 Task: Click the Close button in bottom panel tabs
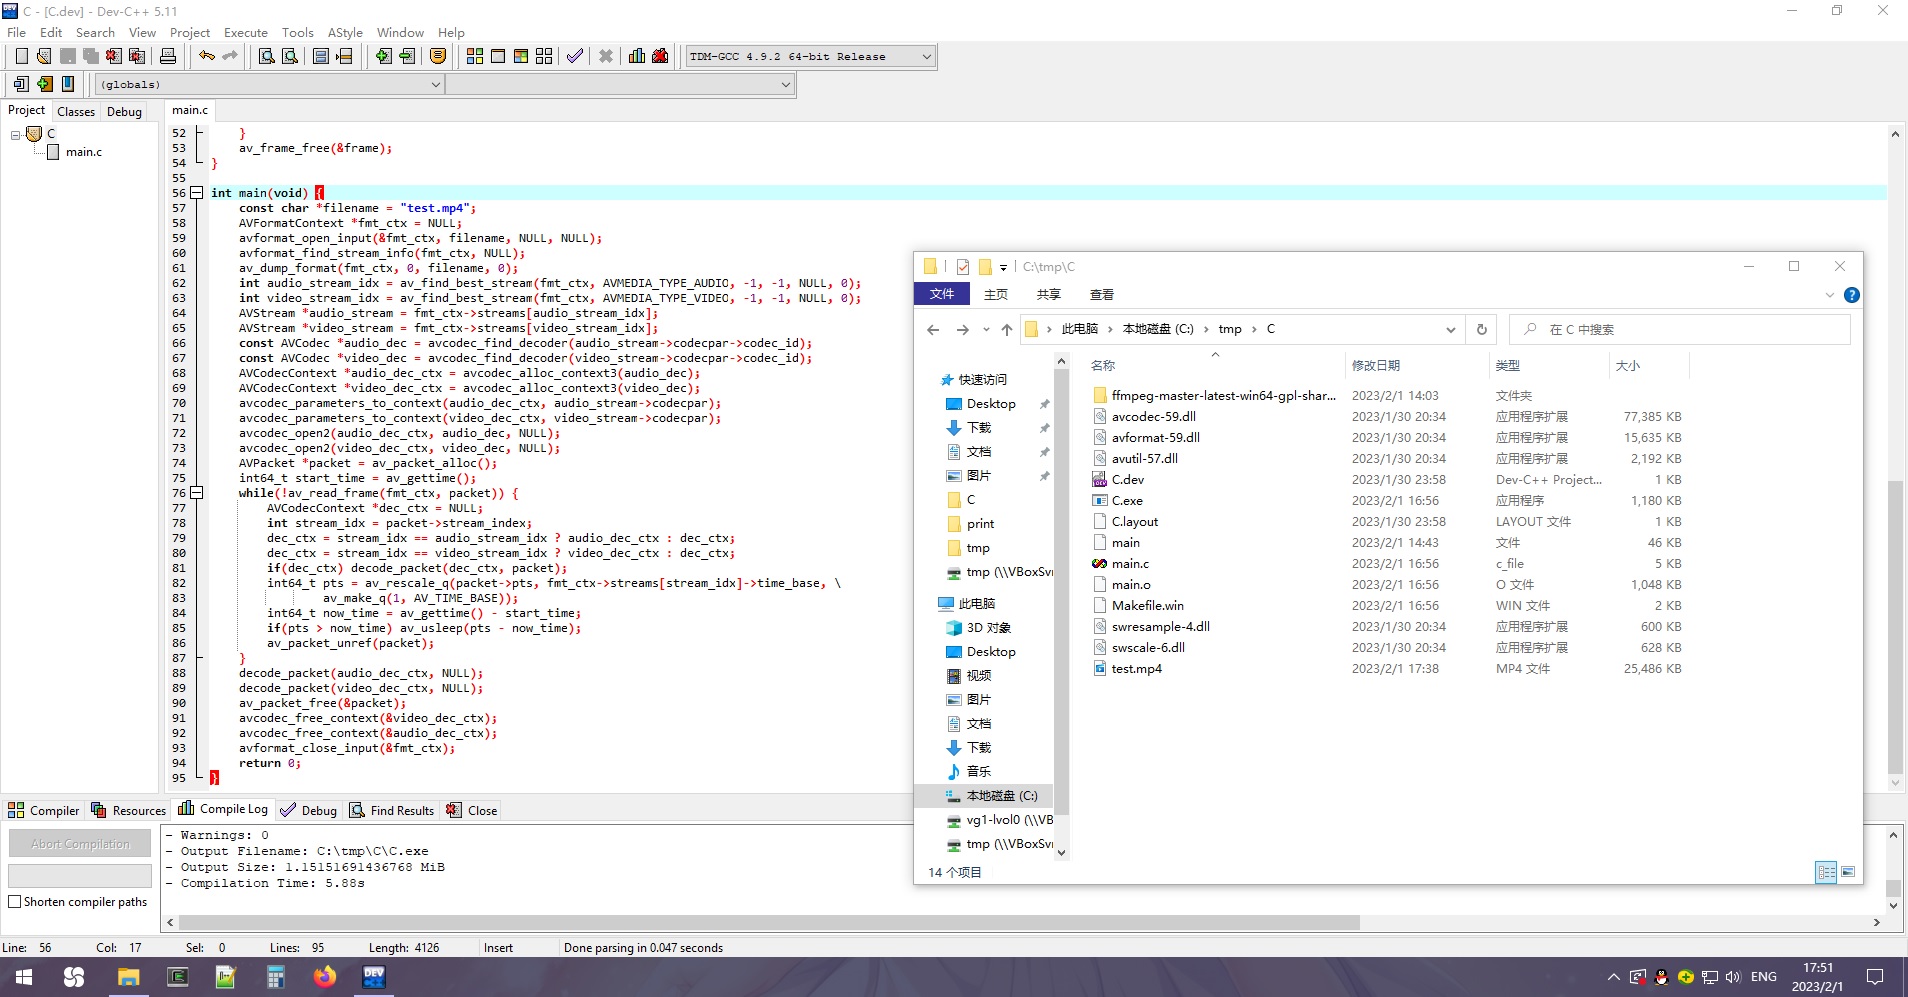(x=472, y=810)
